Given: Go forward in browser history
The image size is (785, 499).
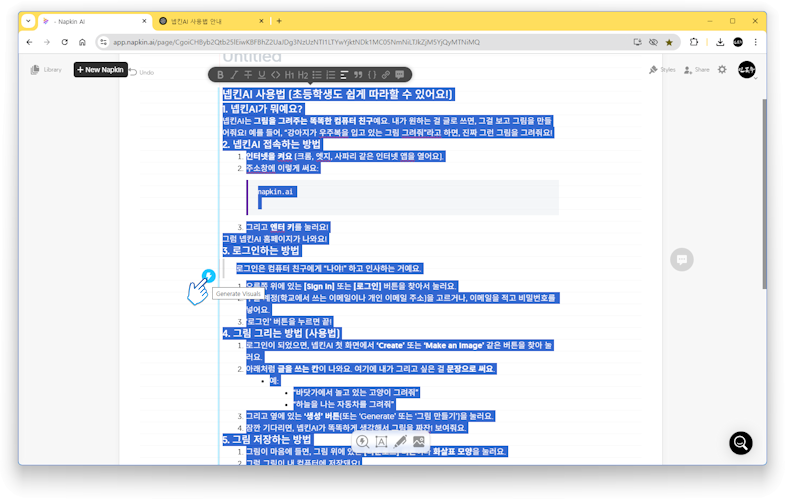Looking at the screenshot, I should click(x=47, y=42).
